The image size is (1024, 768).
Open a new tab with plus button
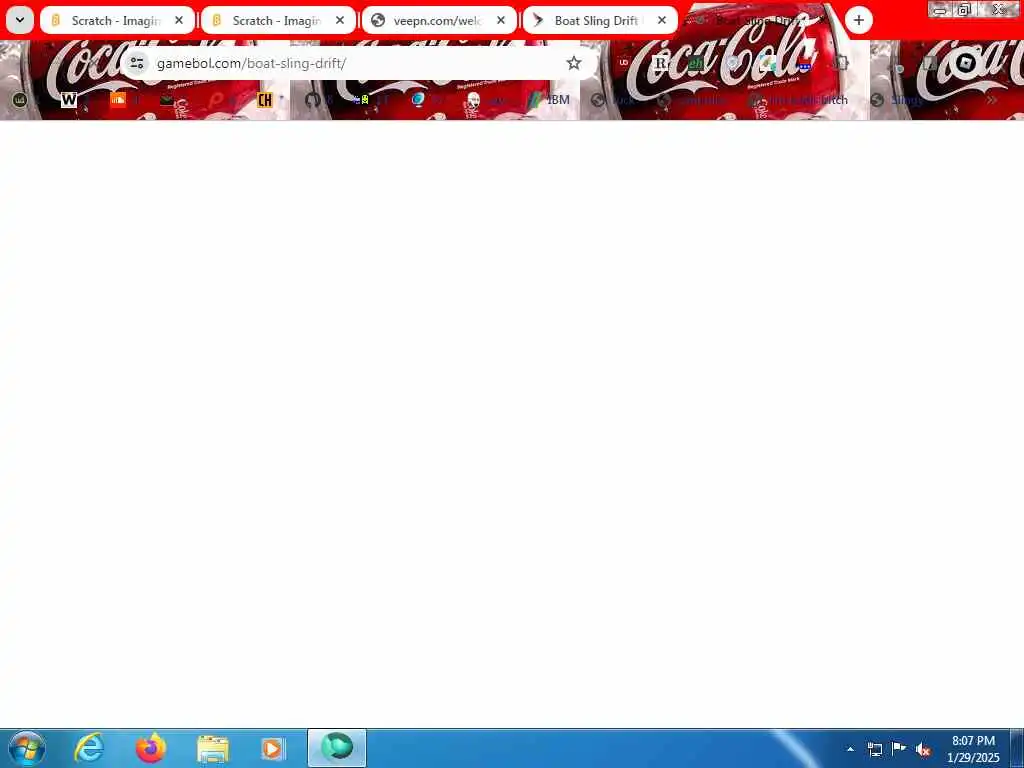pos(859,20)
